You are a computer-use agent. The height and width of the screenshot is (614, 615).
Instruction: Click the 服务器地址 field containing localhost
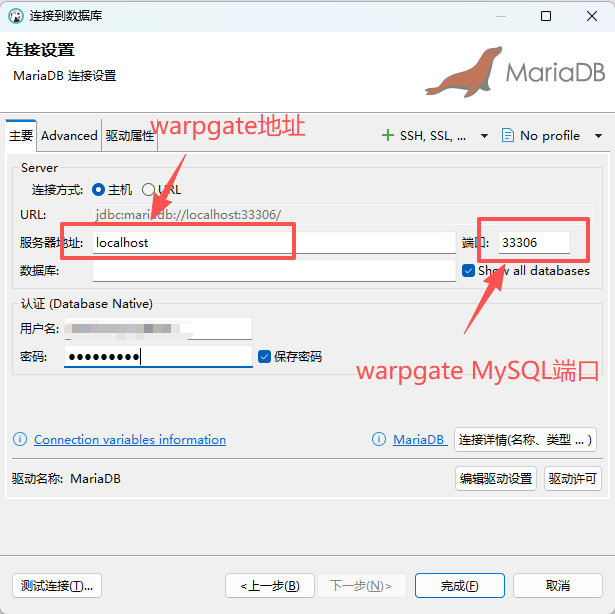click(274, 242)
